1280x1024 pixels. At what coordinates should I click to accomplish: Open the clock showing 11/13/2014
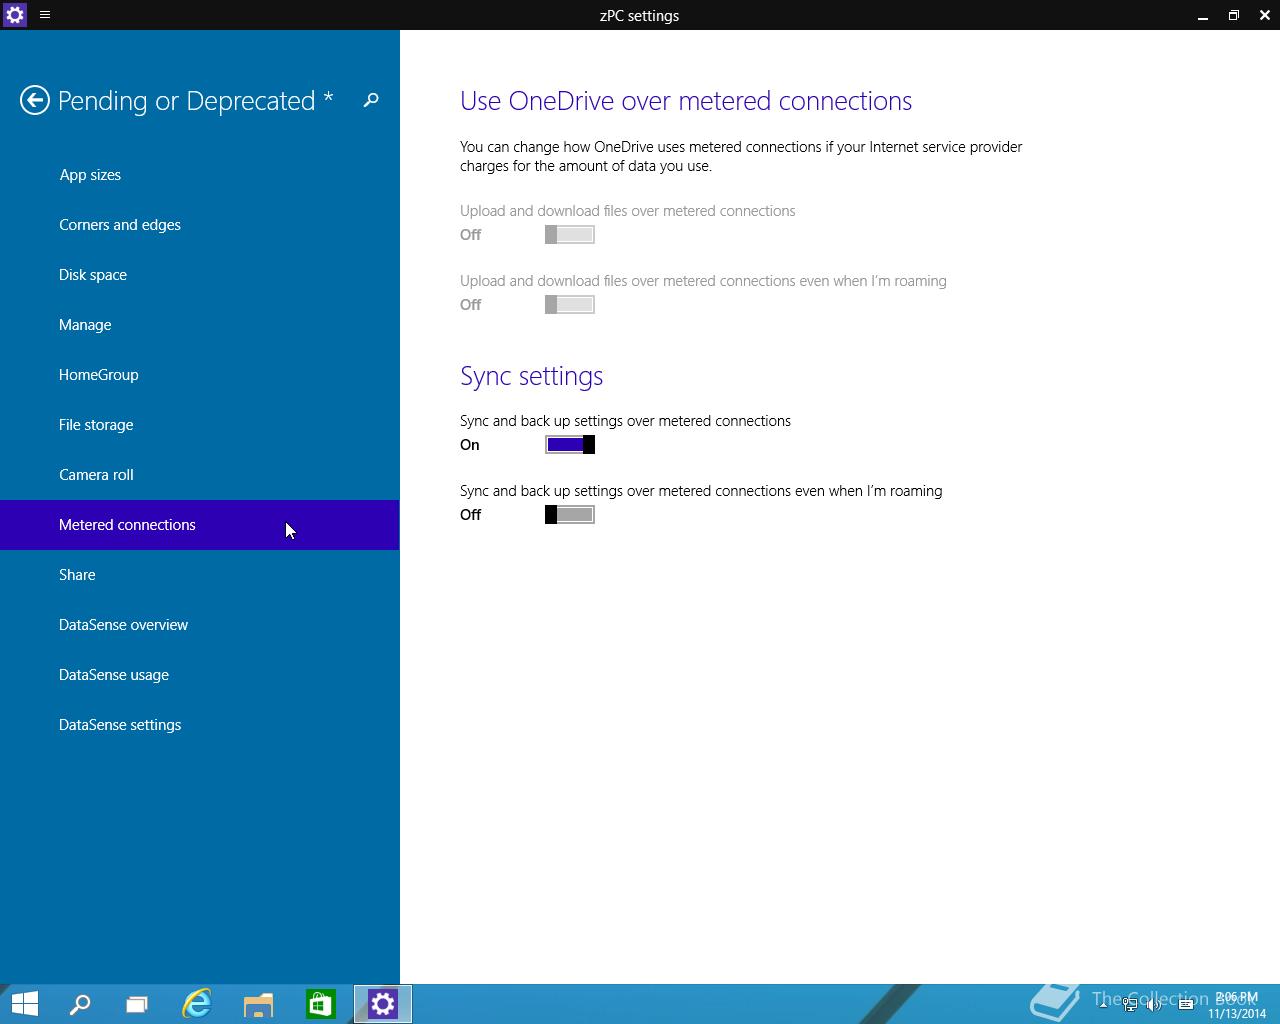coord(1237,1005)
